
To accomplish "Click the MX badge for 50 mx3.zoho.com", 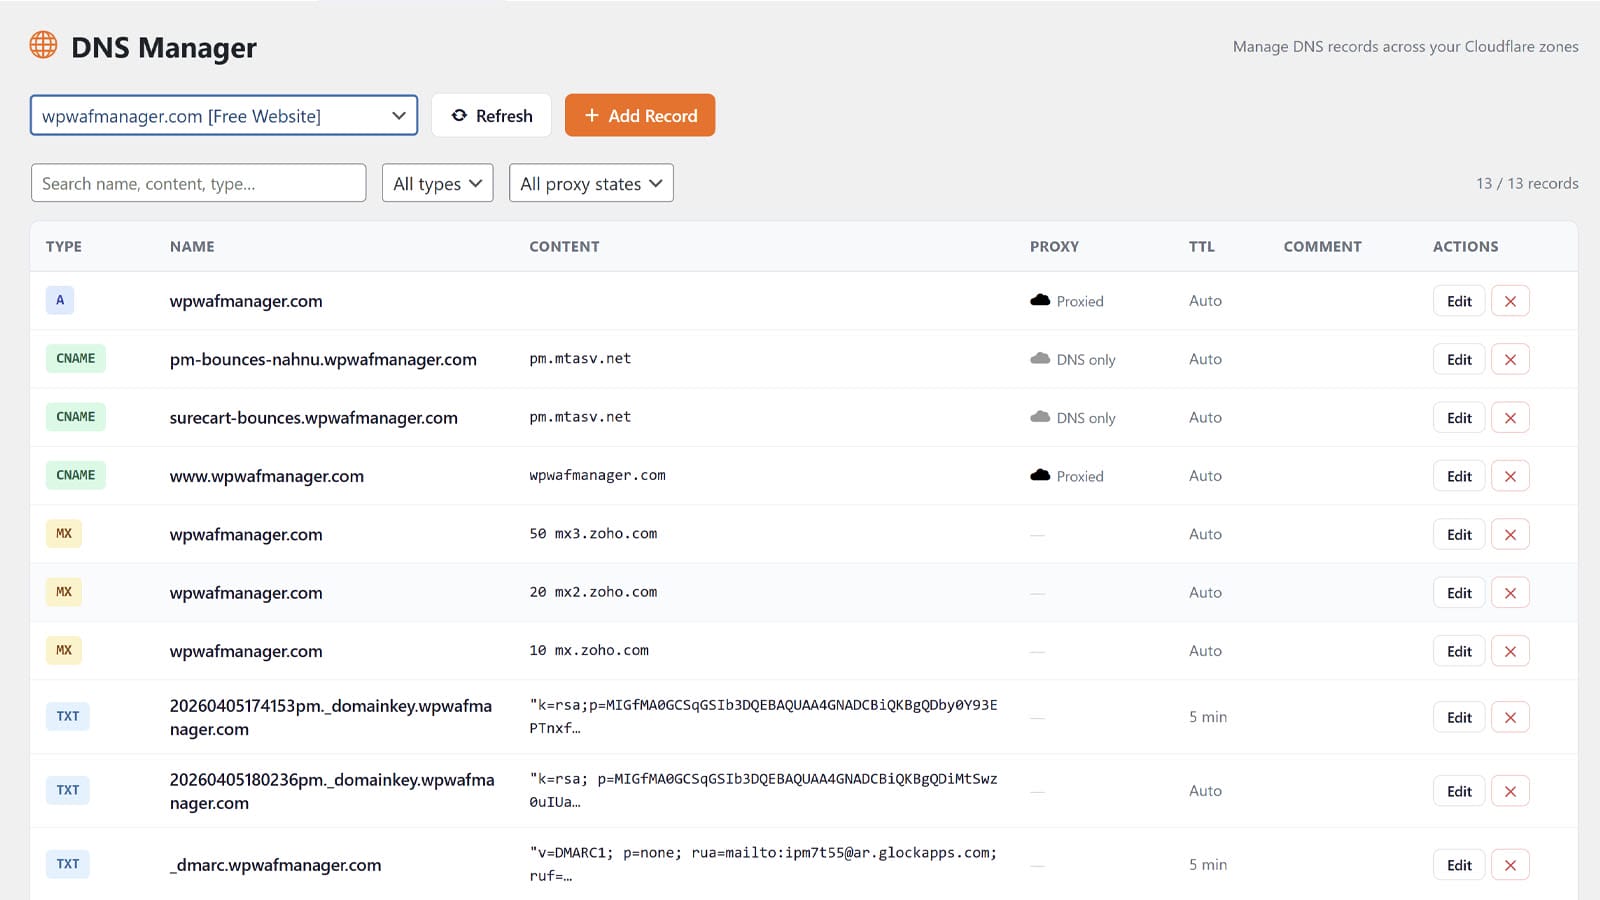I will [x=64, y=533].
